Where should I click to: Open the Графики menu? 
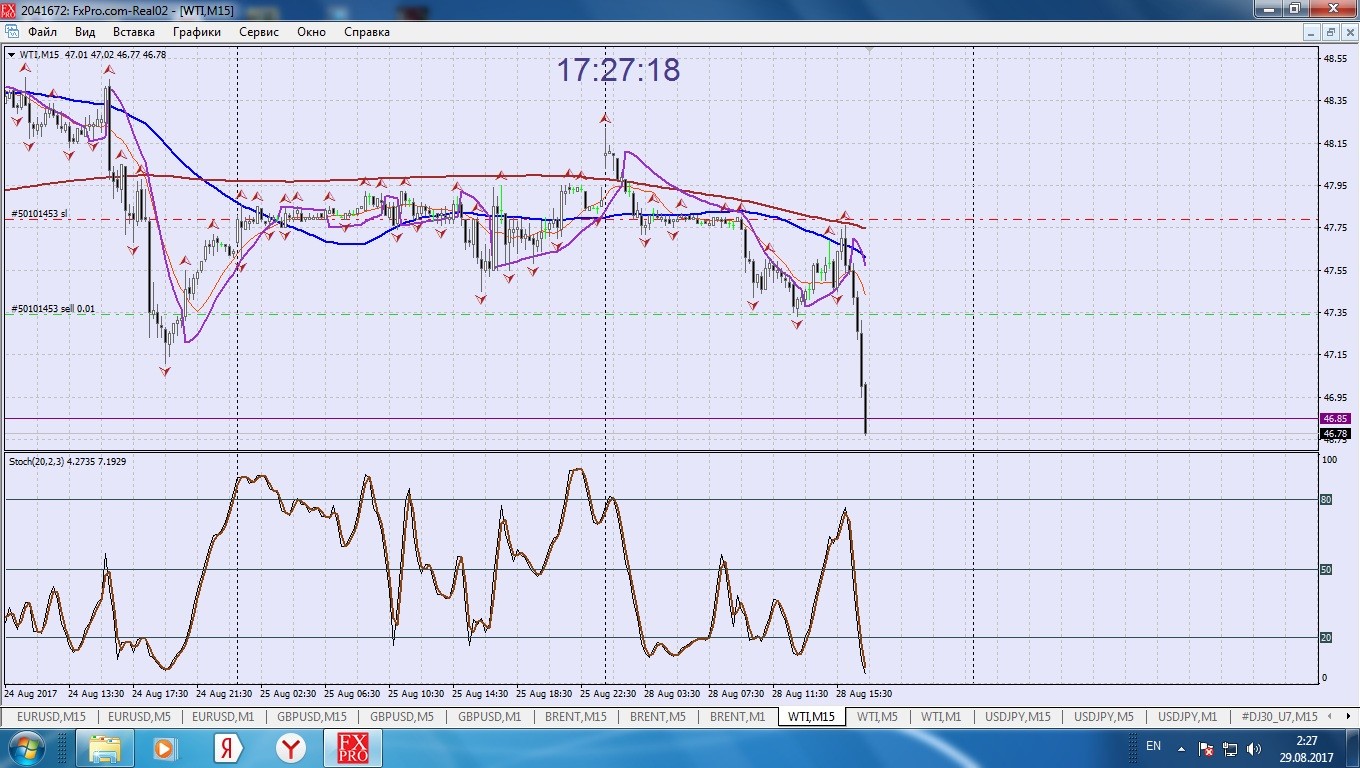[196, 32]
